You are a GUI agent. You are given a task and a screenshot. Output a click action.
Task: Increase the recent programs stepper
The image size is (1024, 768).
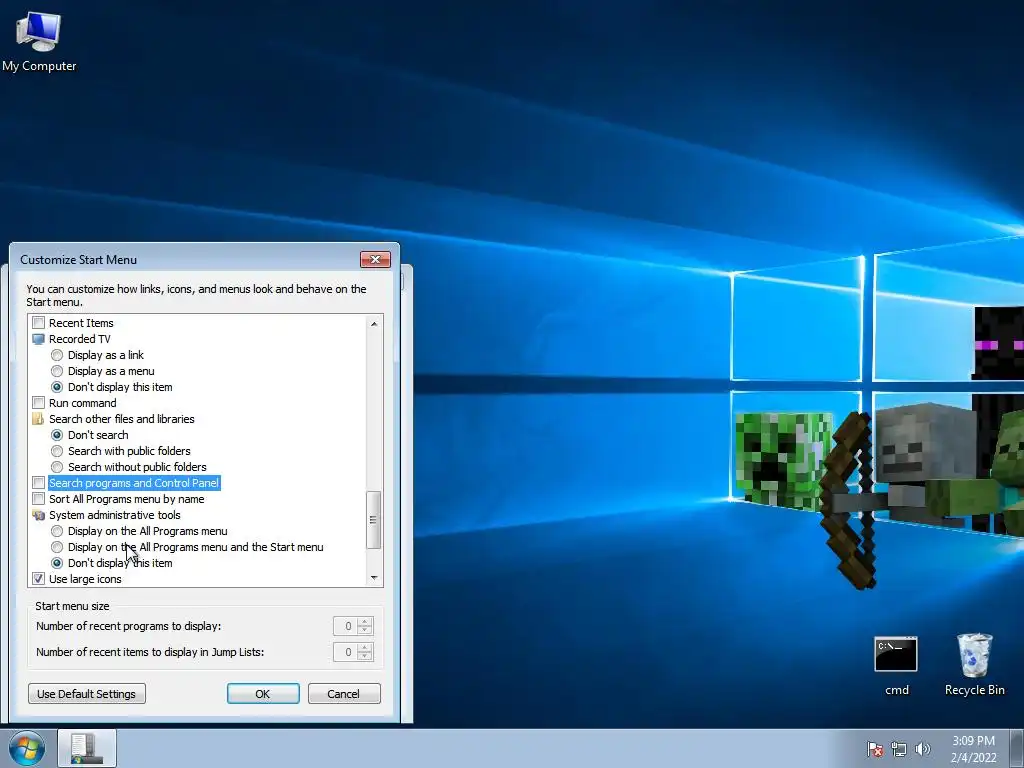tap(365, 622)
